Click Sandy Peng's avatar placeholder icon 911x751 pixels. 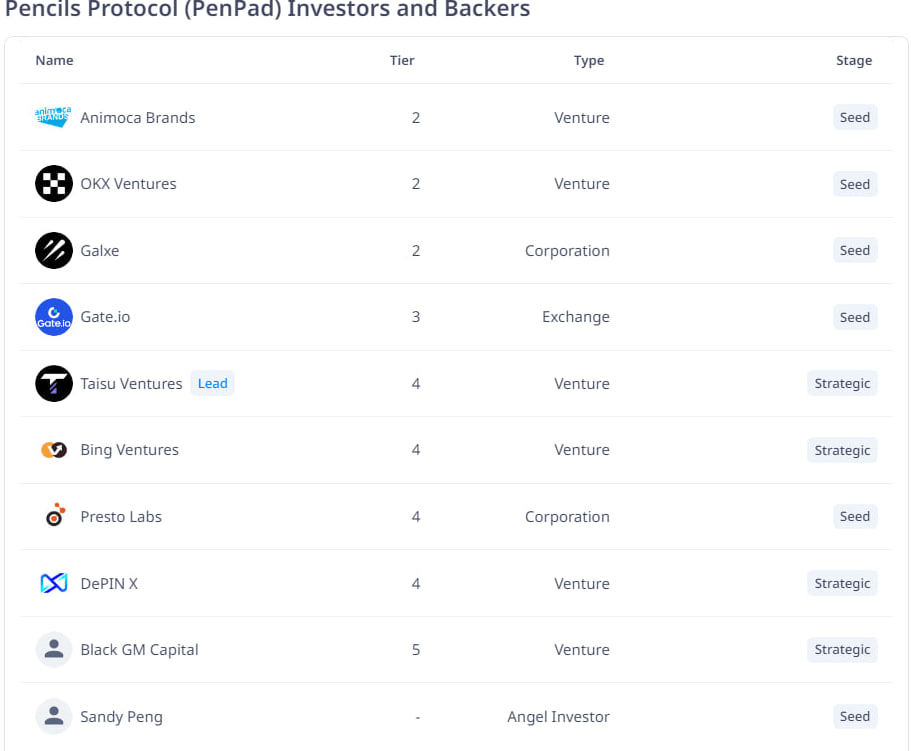click(x=53, y=716)
